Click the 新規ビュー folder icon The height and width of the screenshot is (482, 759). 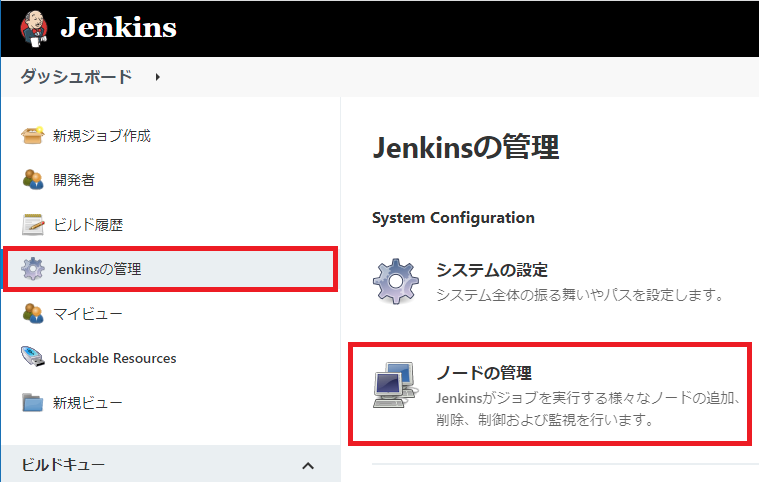[32, 403]
